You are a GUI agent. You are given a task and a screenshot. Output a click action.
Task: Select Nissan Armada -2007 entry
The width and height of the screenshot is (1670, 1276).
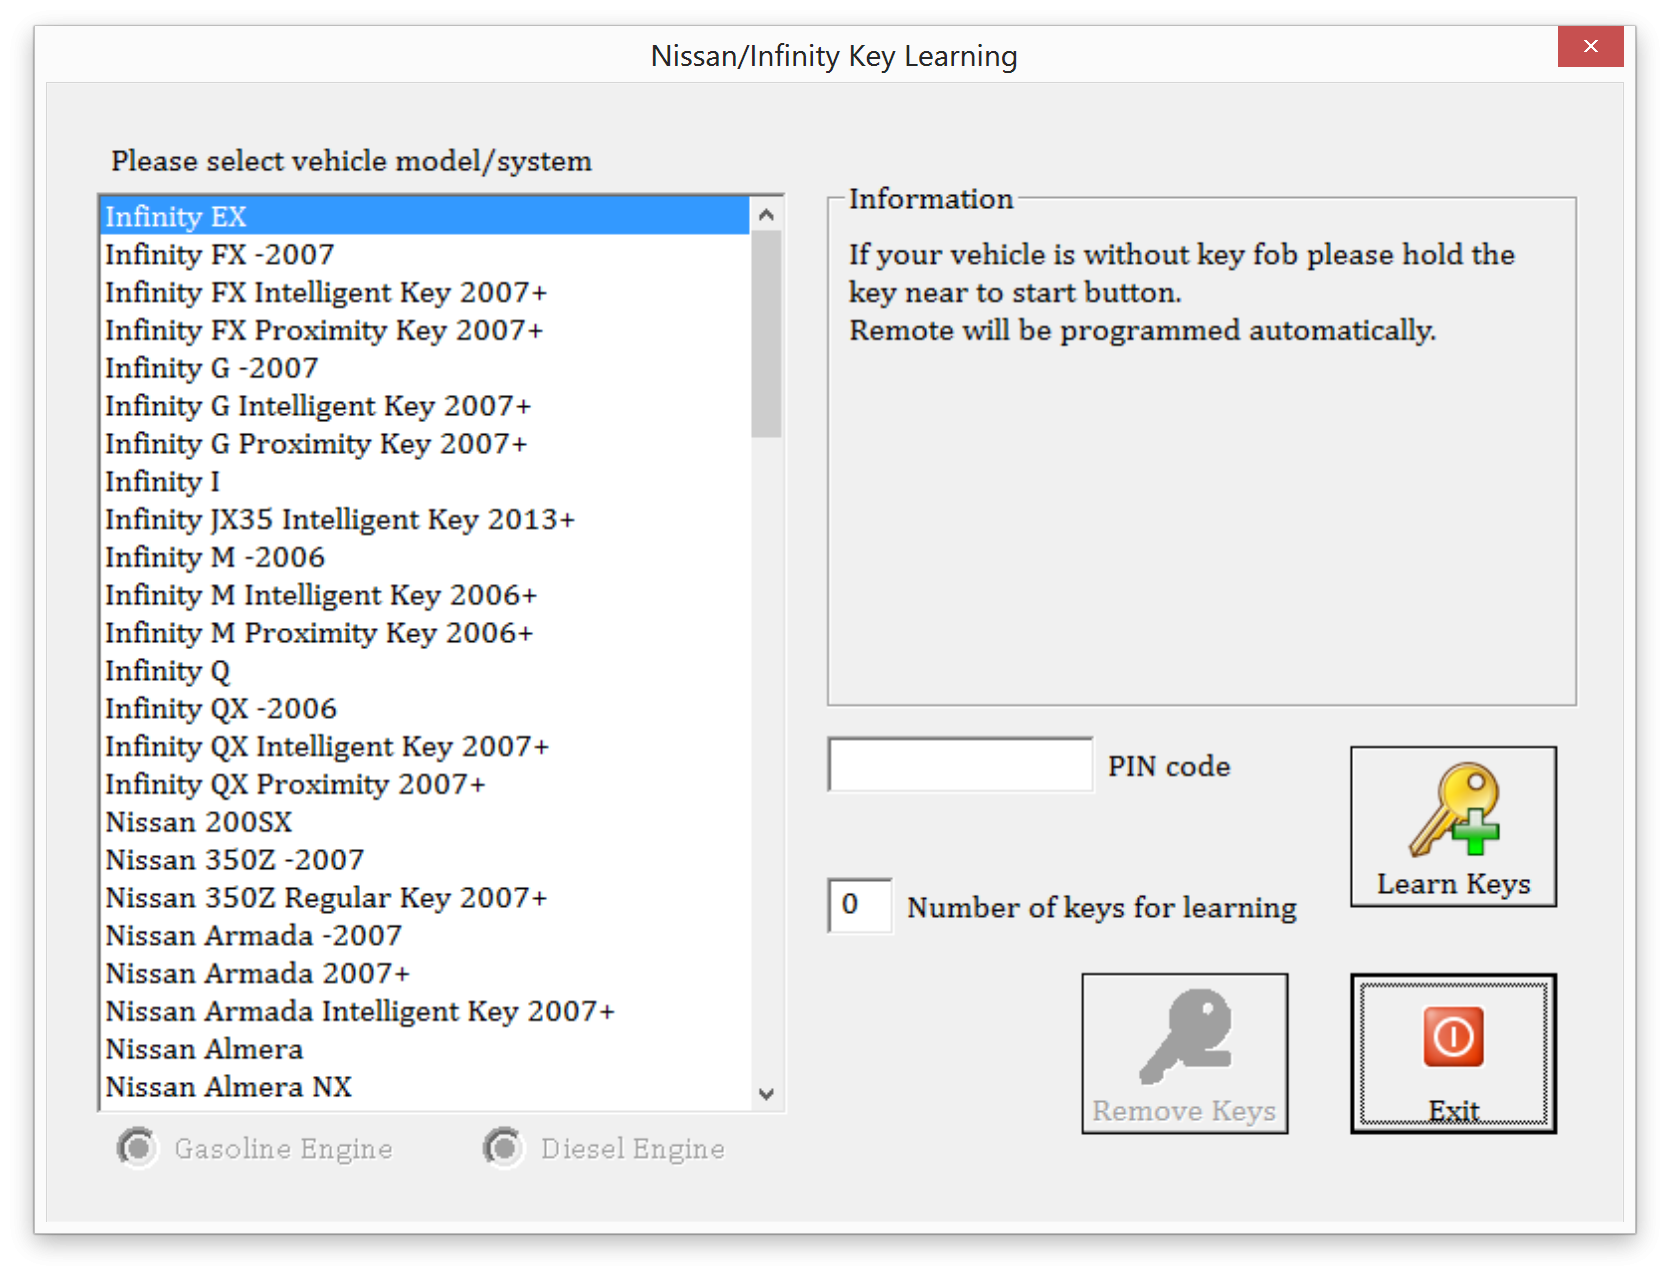click(425, 935)
